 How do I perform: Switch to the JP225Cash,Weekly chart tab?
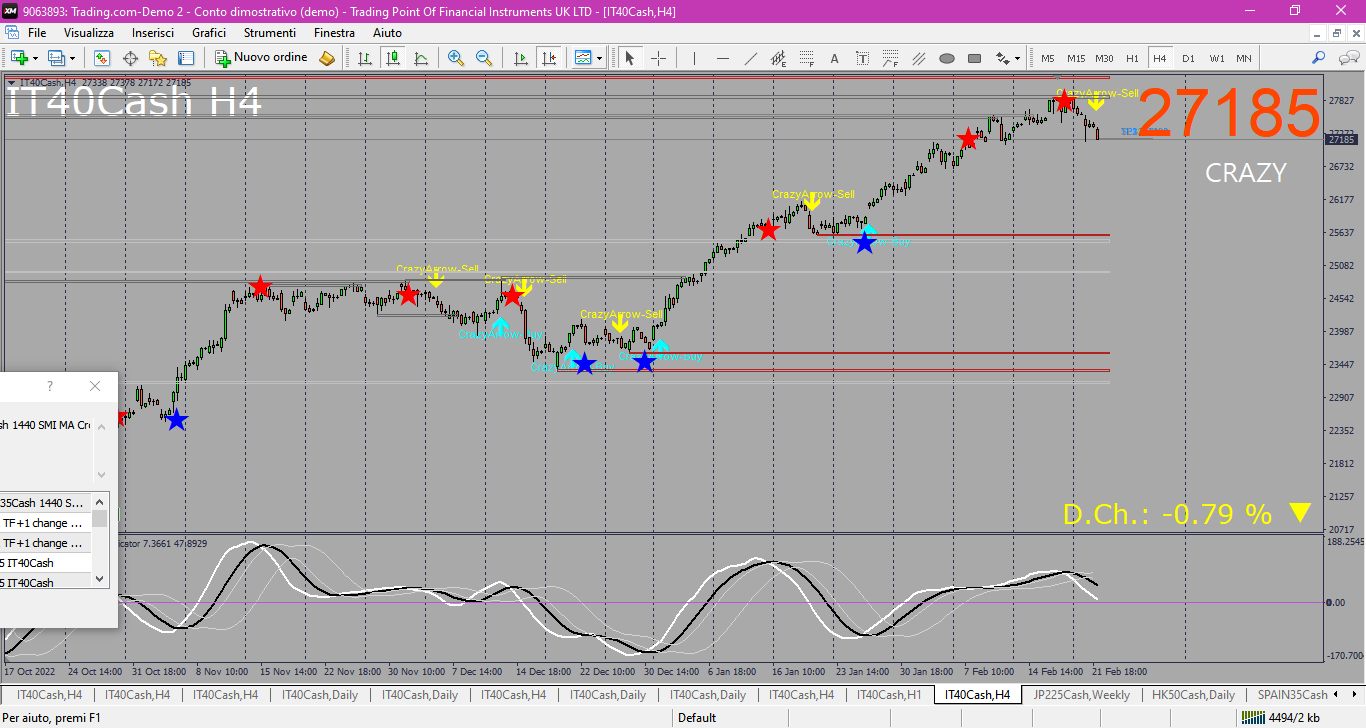pyautogui.click(x=1082, y=694)
